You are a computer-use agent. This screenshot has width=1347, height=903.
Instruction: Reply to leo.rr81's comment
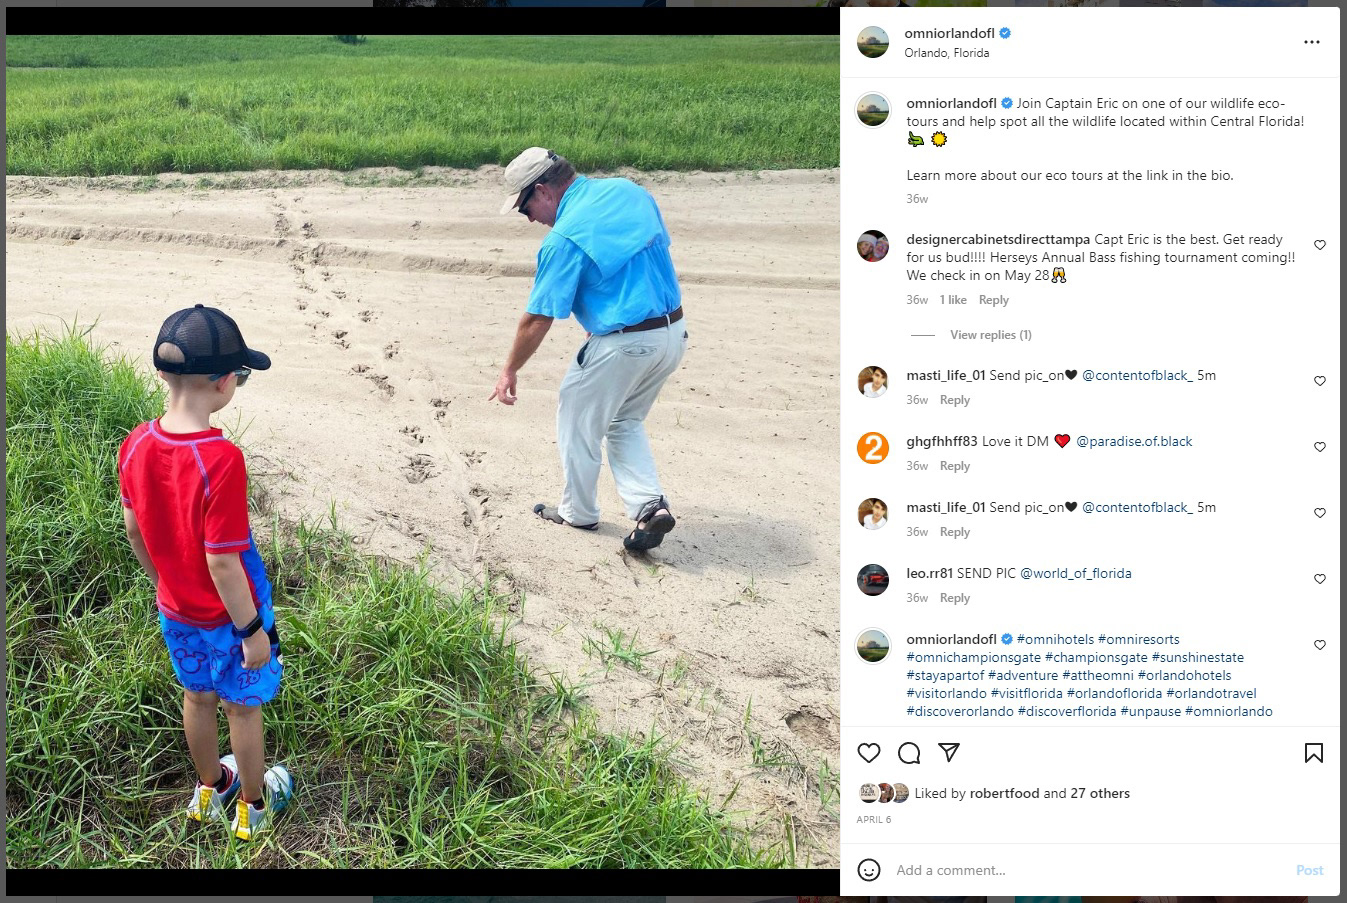pos(955,598)
